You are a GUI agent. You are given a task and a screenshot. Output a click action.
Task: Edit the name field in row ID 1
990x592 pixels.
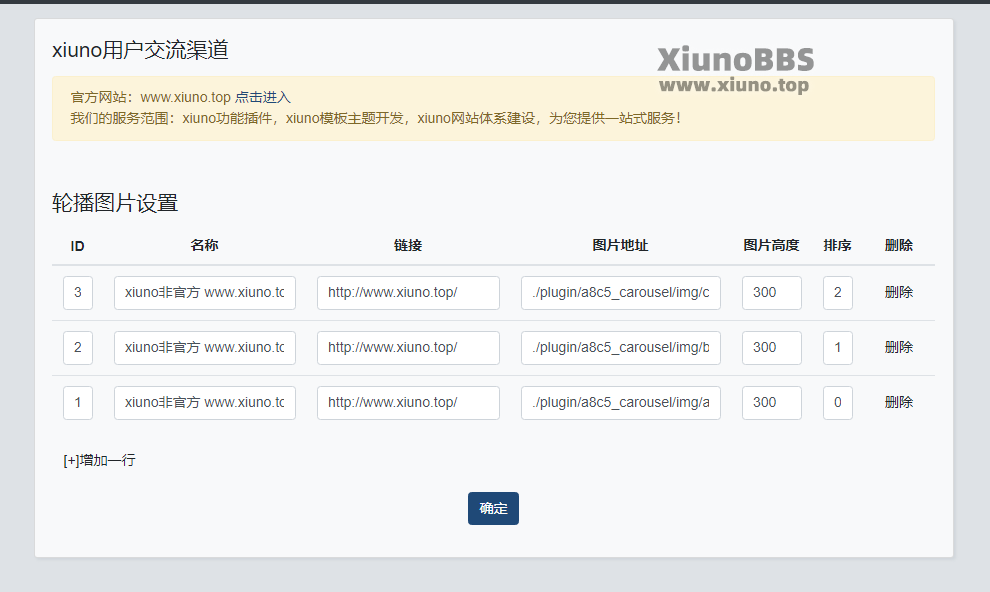pyautogui.click(x=205, y=403)
